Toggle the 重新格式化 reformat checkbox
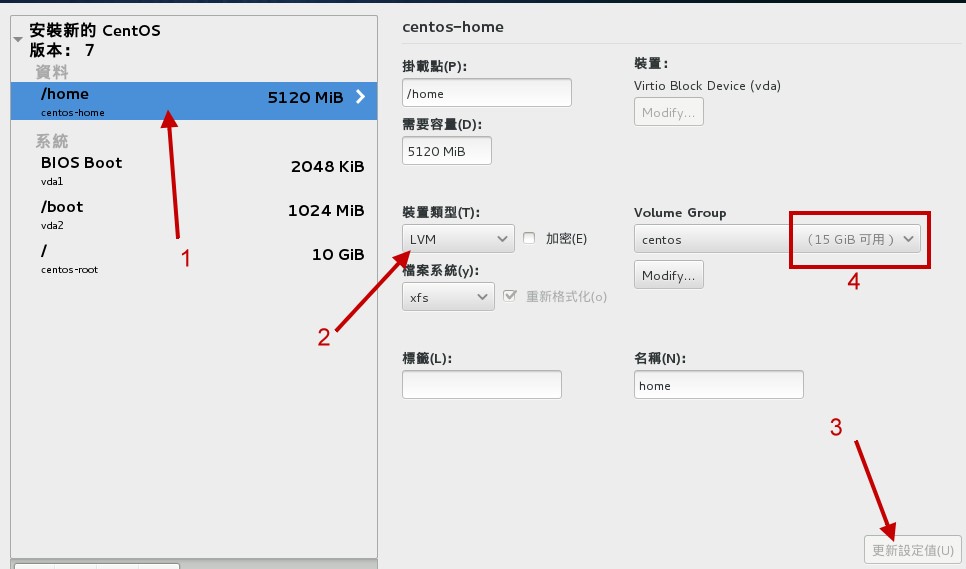Screen dimensions: 966x569 (511, 296)
